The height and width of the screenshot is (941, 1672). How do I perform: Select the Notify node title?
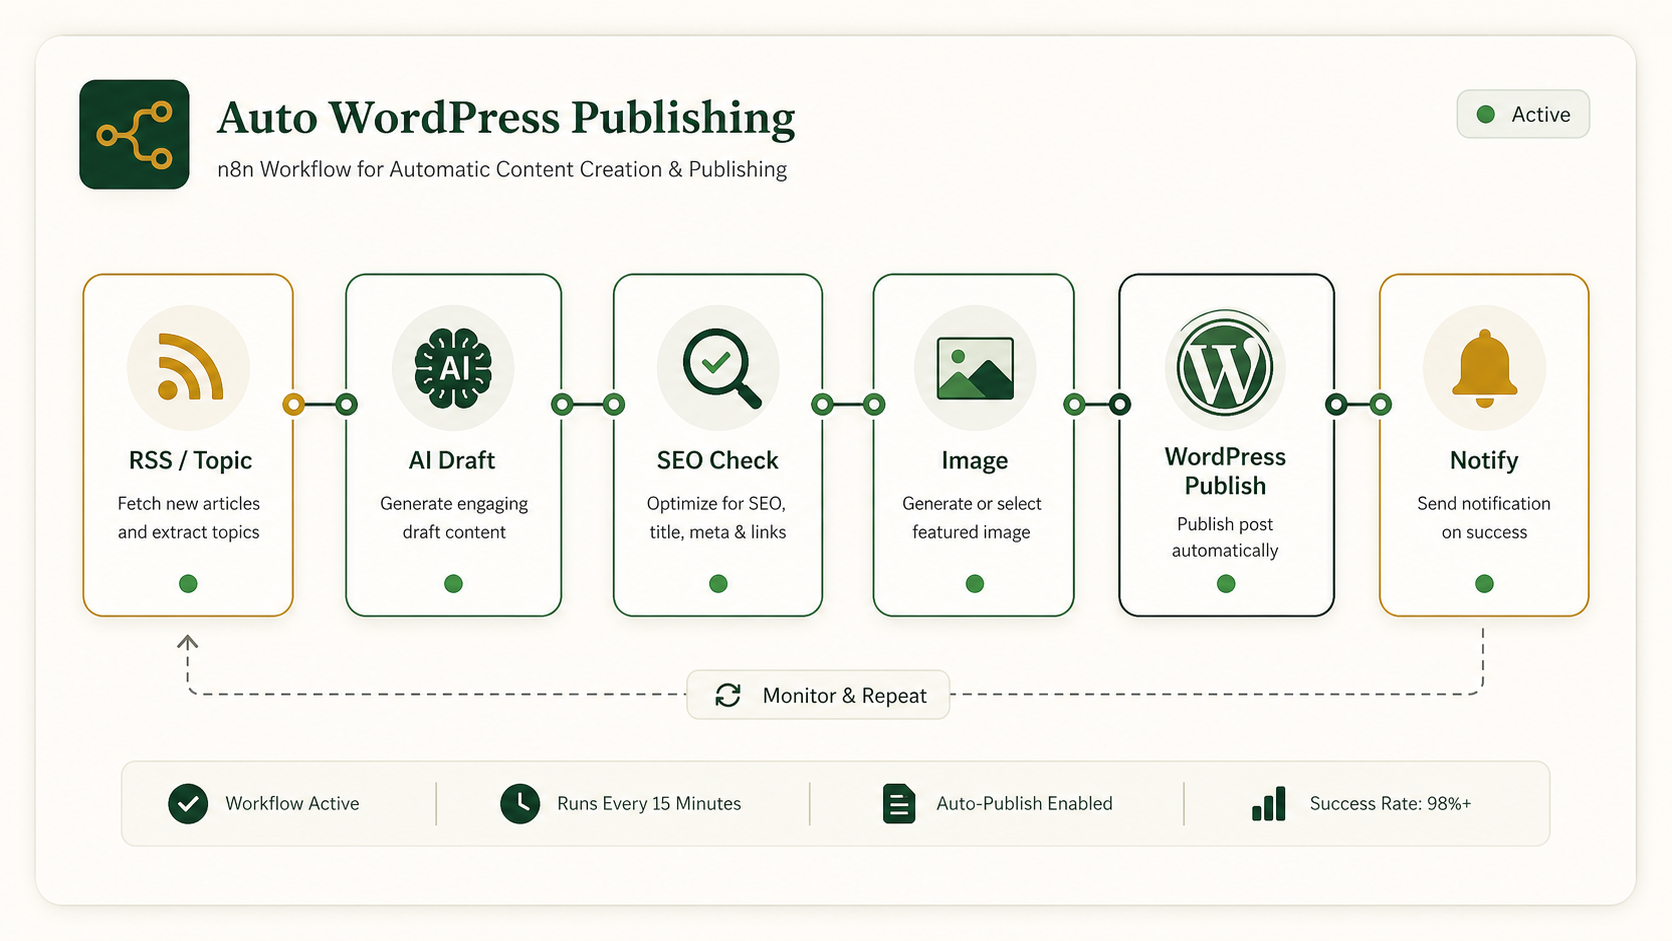click(1484, 460)
